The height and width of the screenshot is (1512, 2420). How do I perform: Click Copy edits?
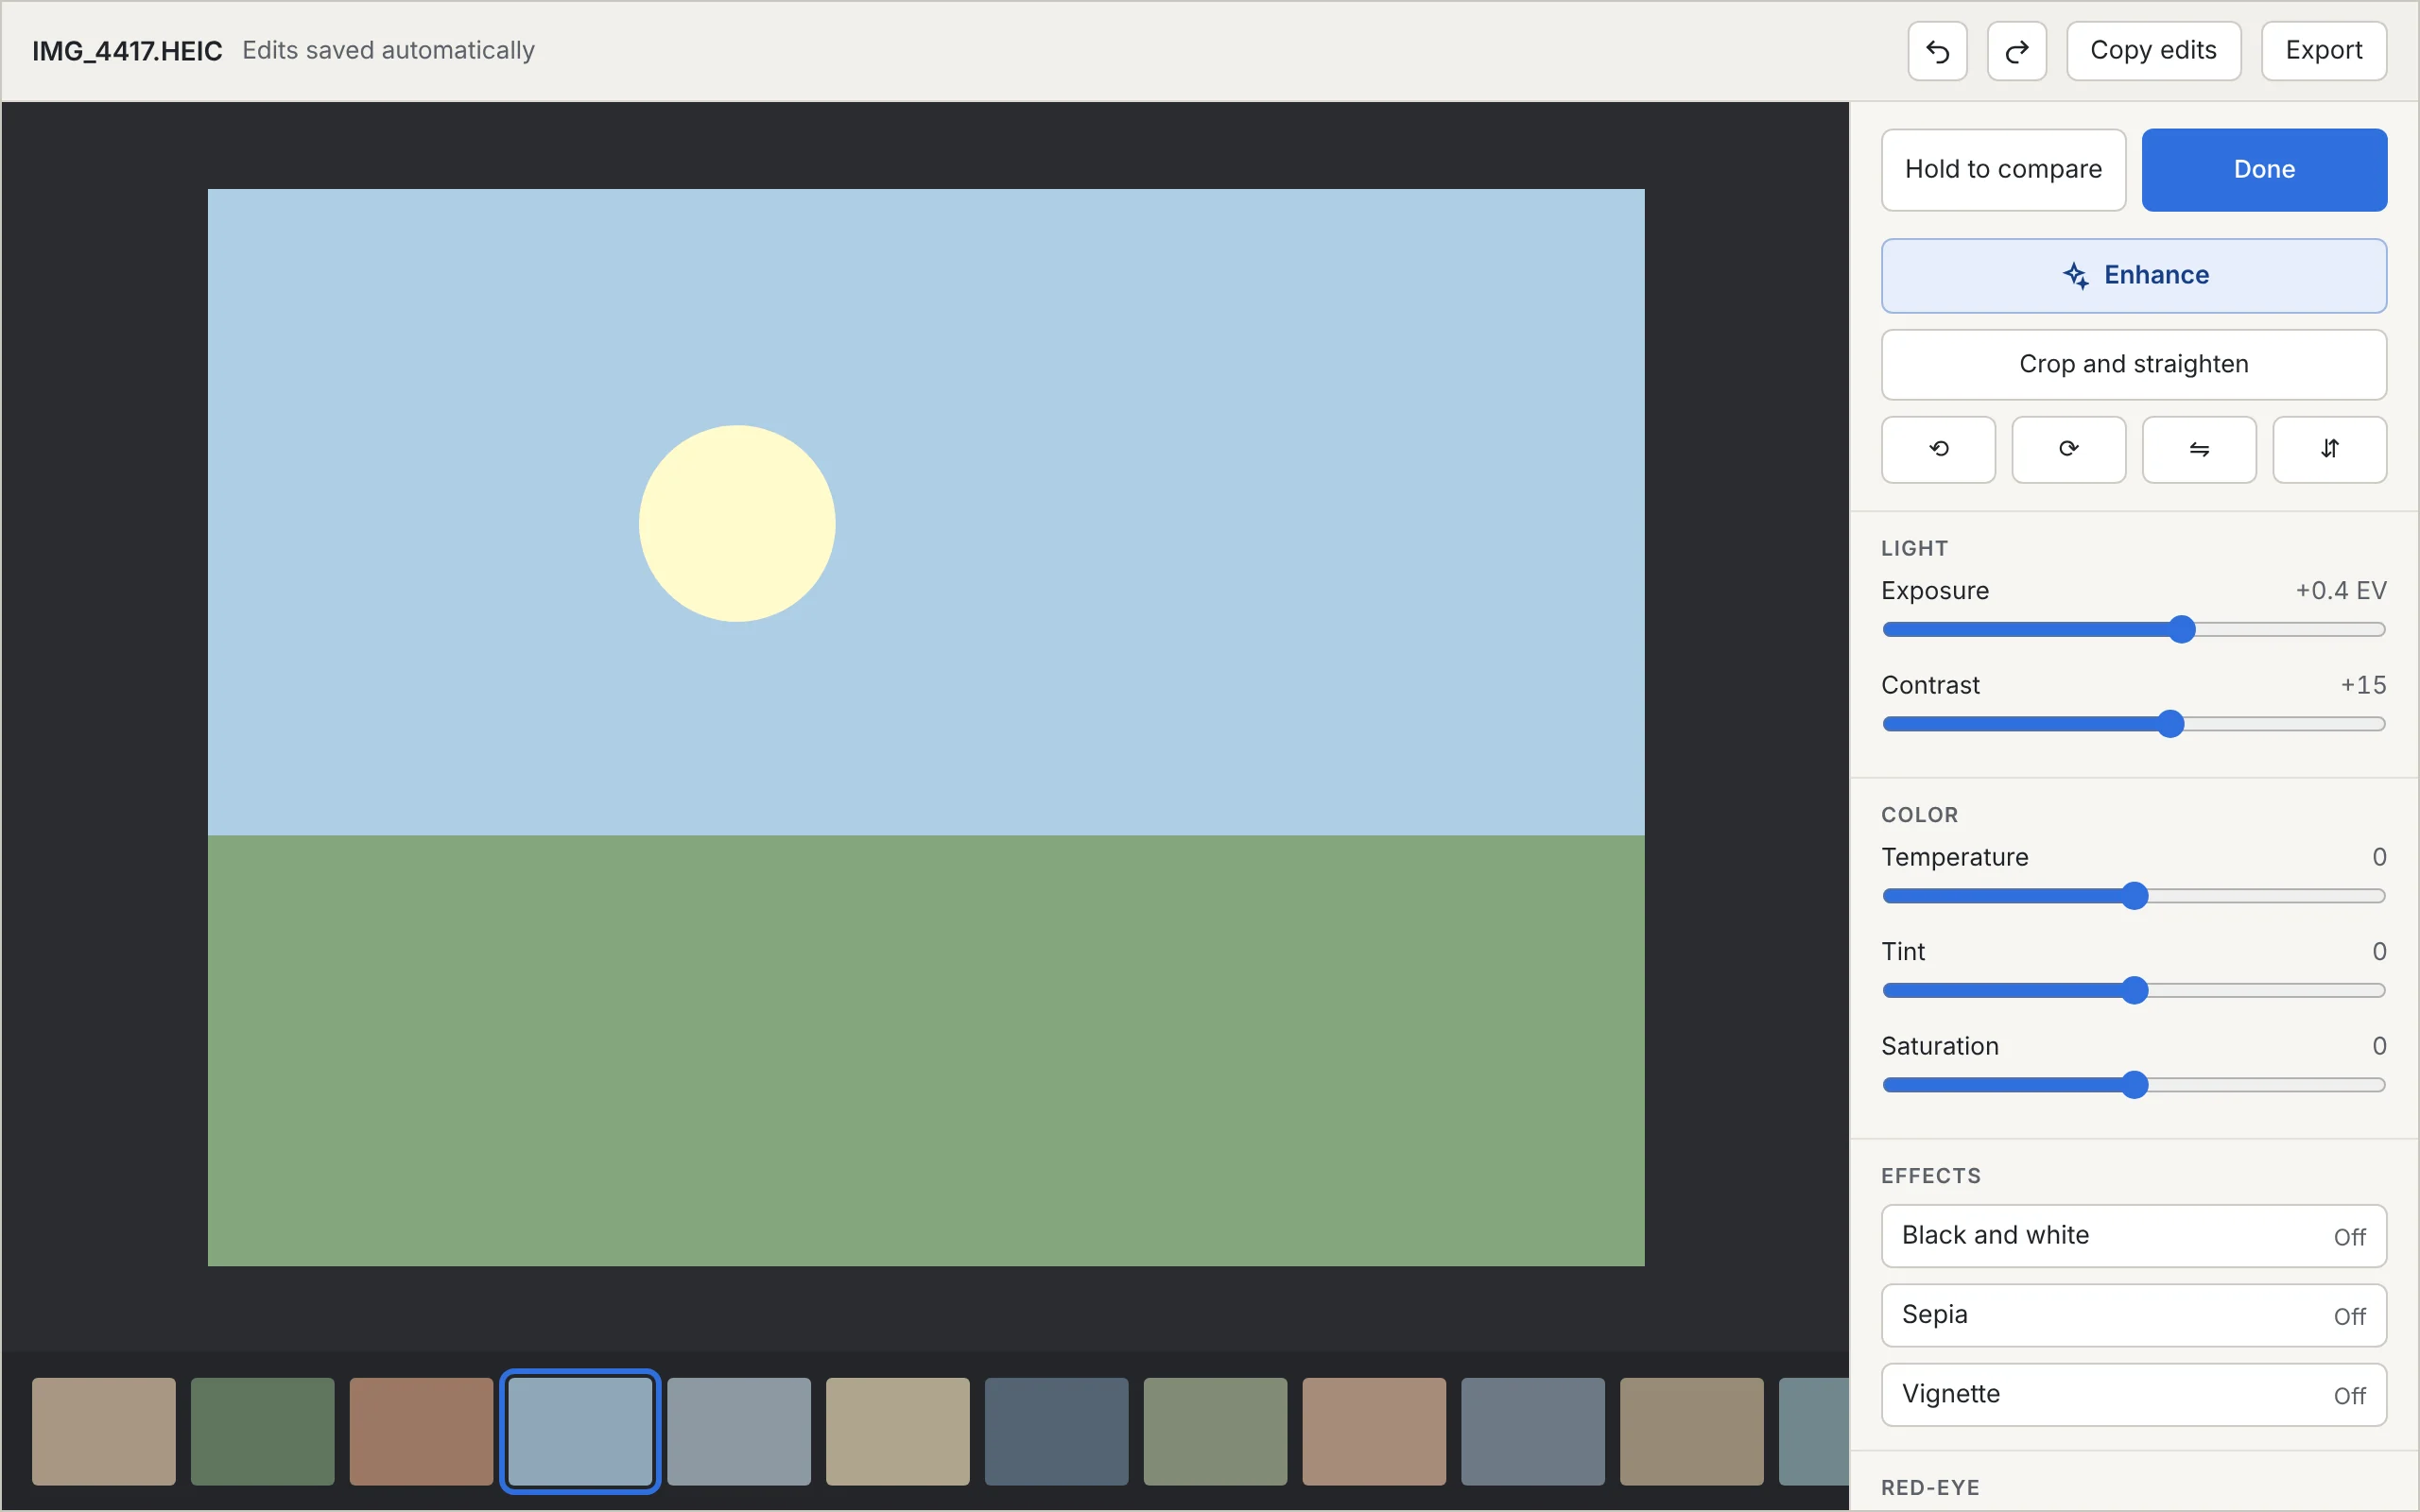2153,51
